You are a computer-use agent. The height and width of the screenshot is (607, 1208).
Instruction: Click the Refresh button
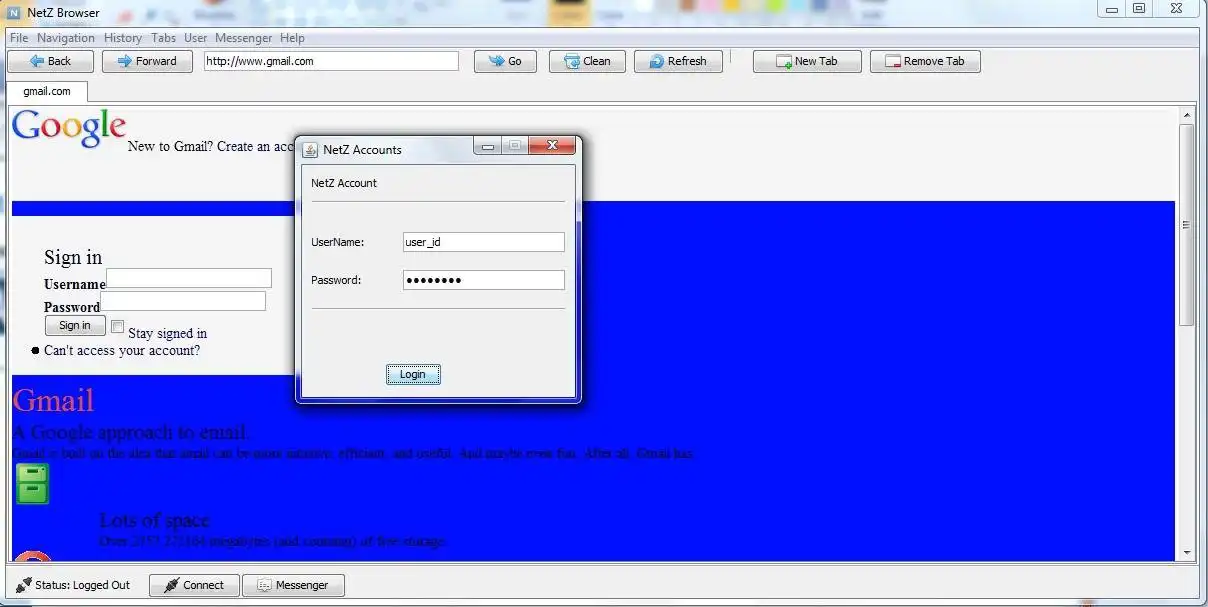pos(678,61)
